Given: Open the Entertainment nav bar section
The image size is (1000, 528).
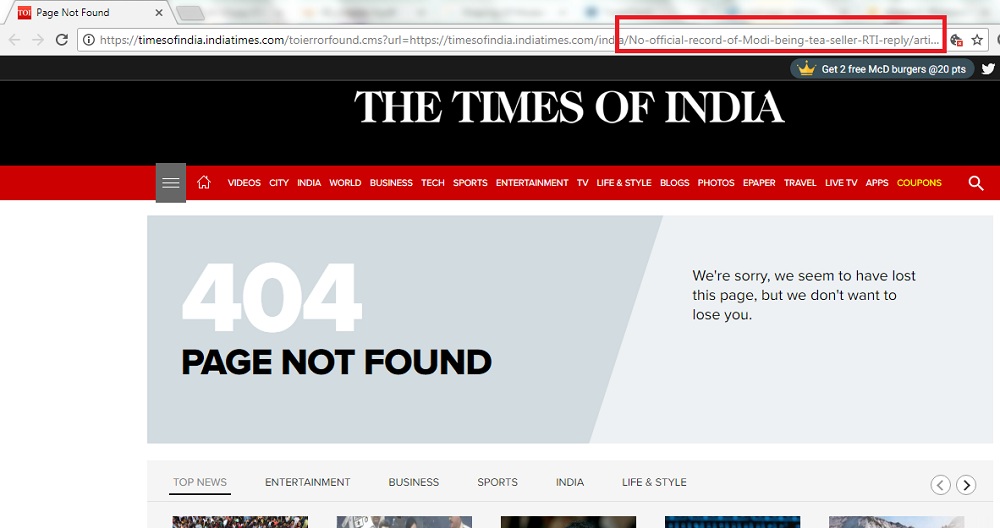Looking at the screenshot, I should tap(532, 182).
